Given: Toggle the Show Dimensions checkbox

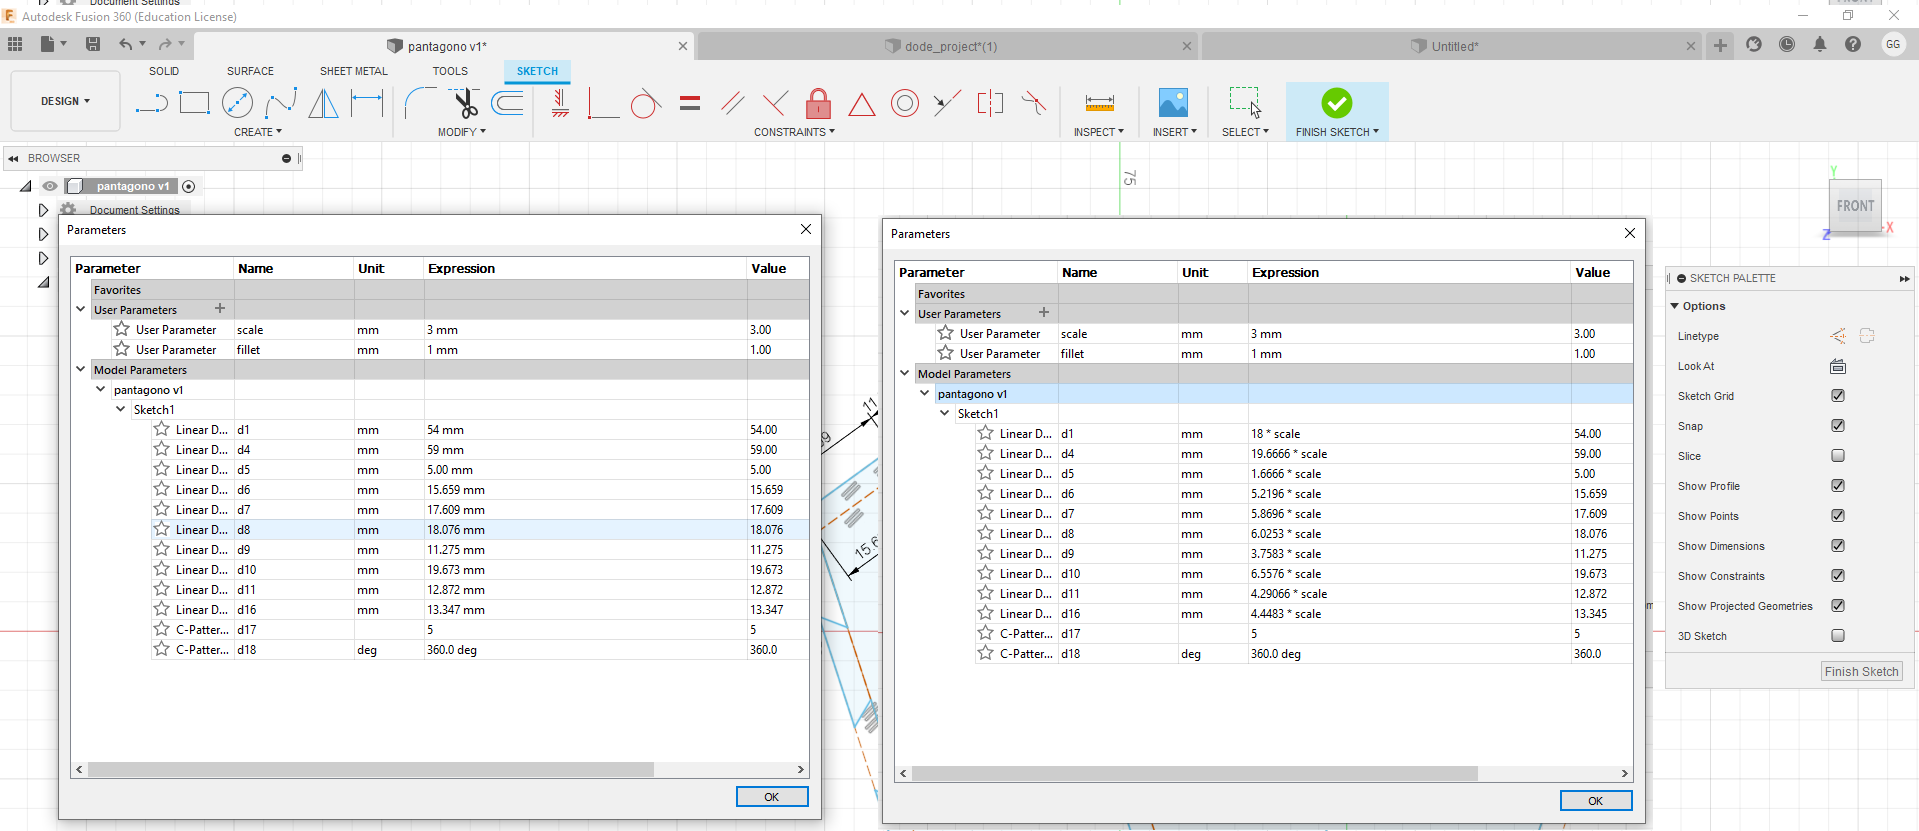Looking at the screenshot, I should point(1838,546).
